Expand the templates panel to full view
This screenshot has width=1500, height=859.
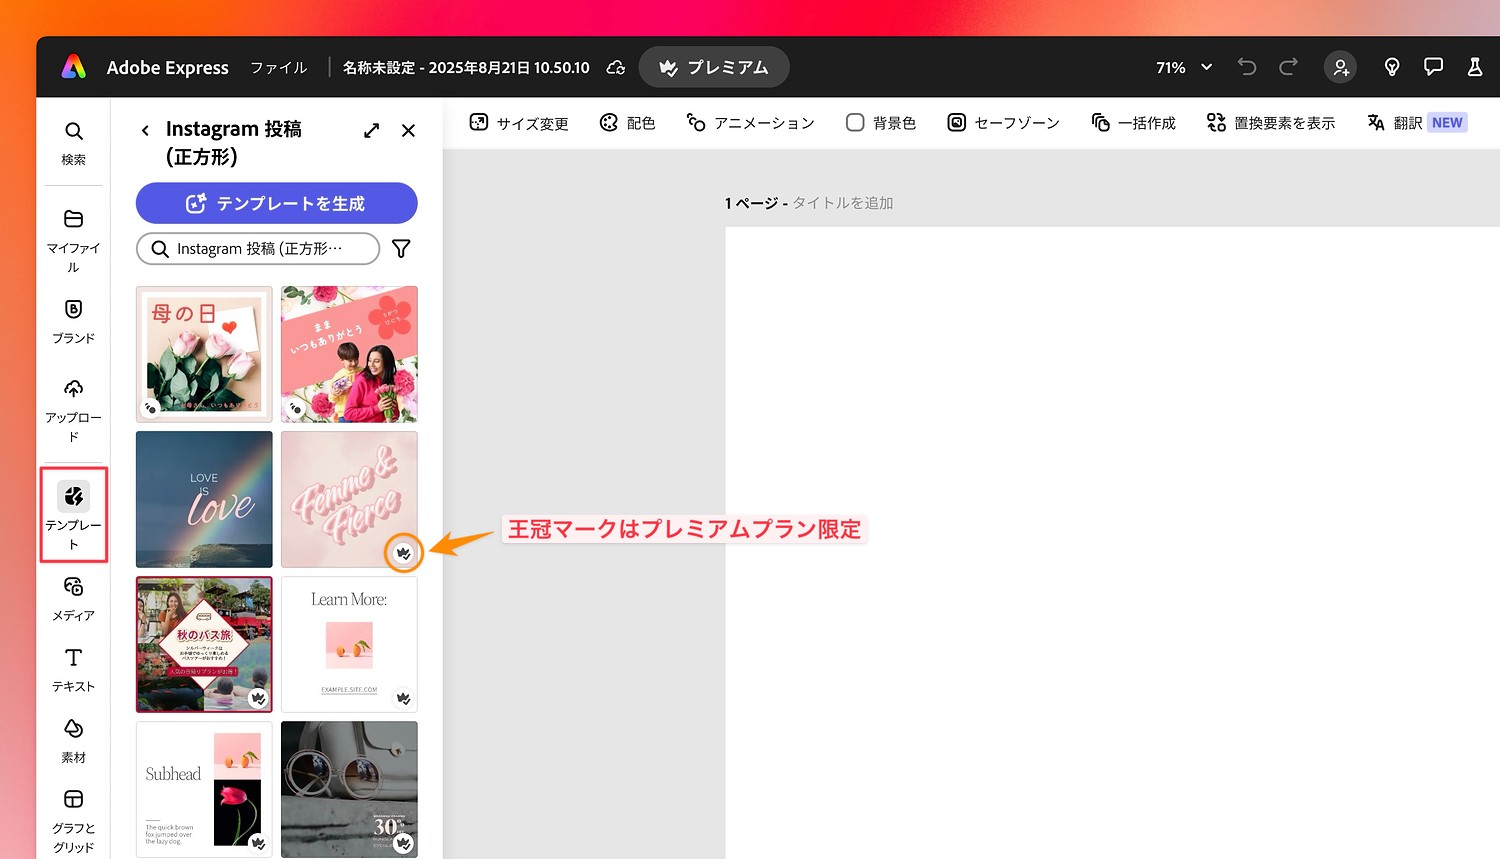click(372, 130)
